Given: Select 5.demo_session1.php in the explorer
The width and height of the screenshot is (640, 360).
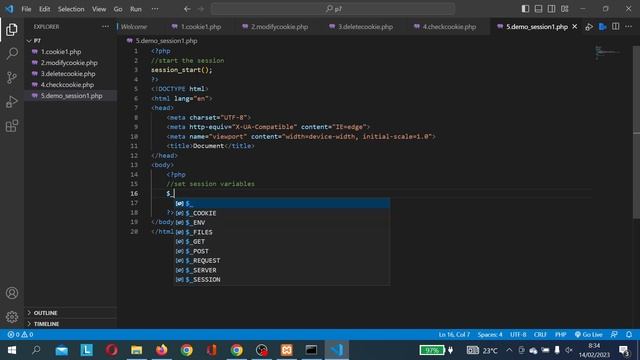Looking at the screenshot, I should [71, 96].
